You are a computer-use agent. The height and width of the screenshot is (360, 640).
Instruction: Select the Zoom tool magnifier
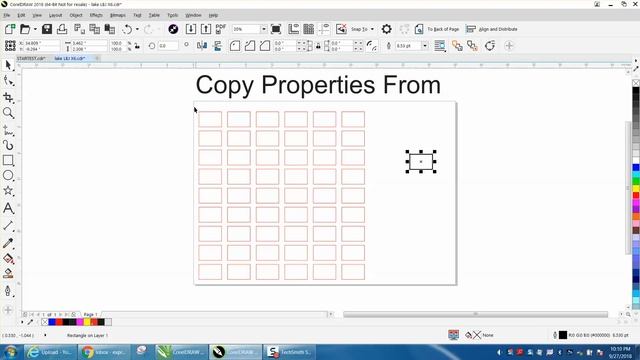(x=8, y=113)
